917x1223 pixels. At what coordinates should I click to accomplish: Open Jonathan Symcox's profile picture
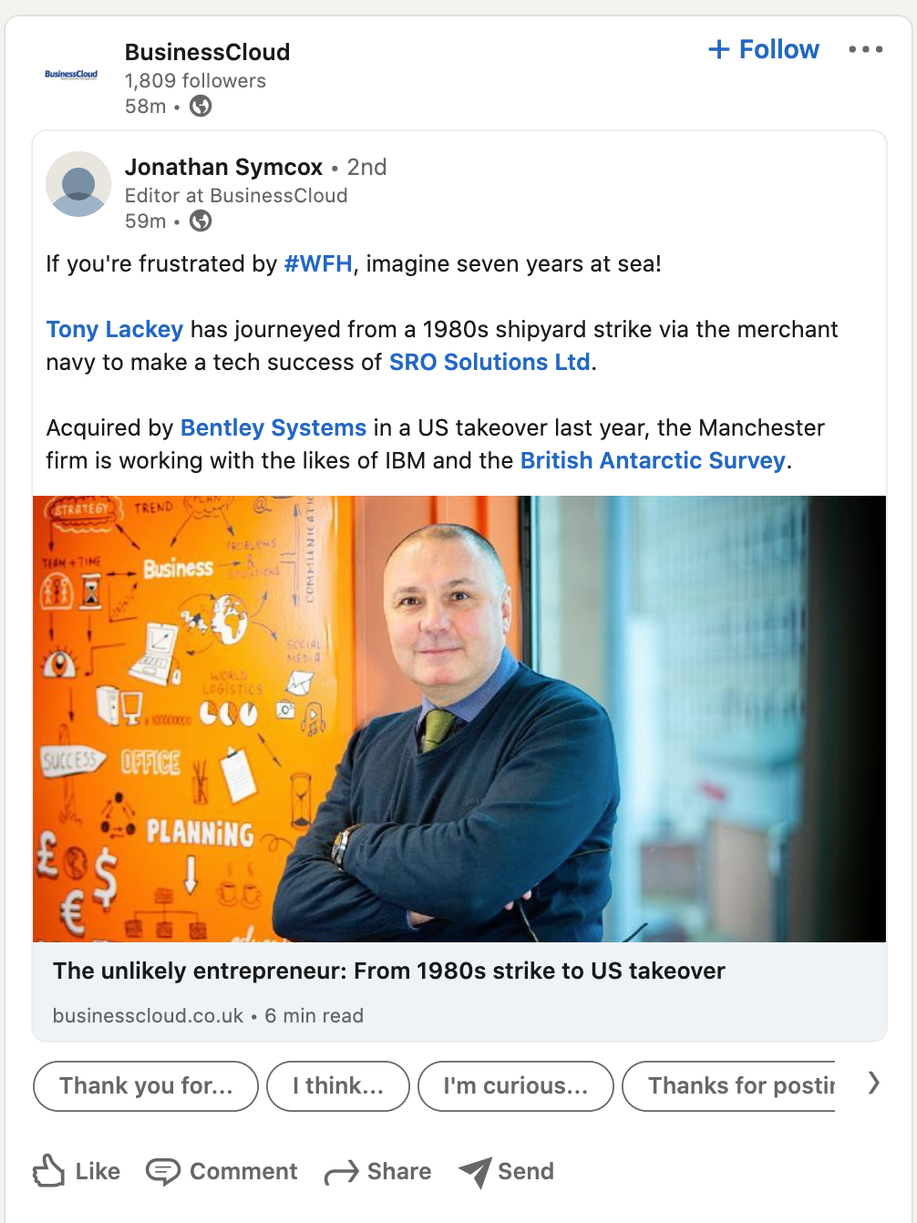coord(78,184)
